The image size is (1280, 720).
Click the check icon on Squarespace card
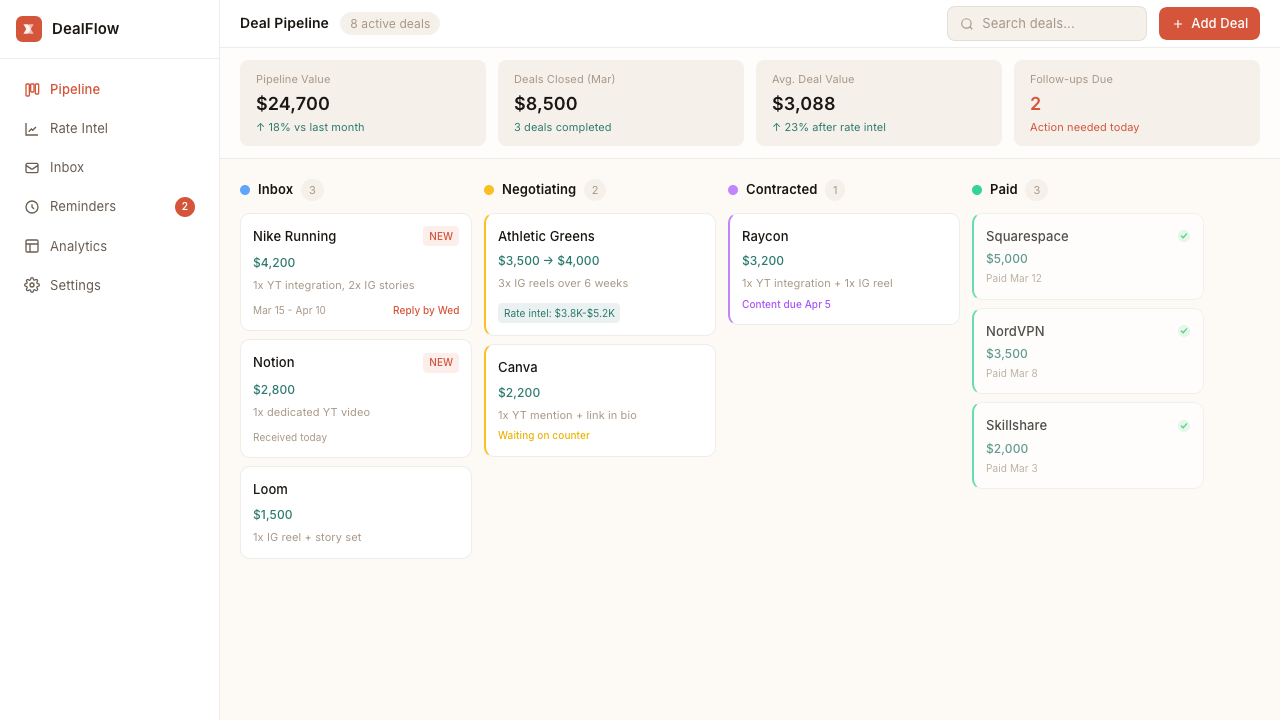(x=1184, y=236)
